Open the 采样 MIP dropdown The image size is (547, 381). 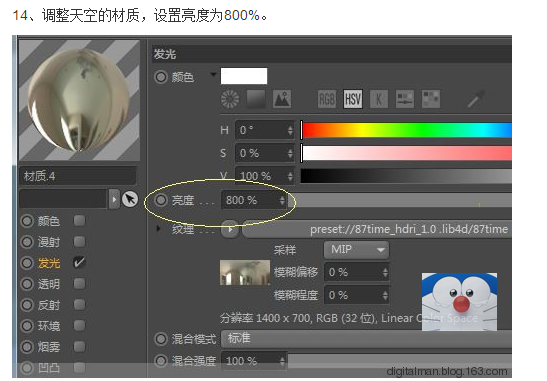coord(356,250)
